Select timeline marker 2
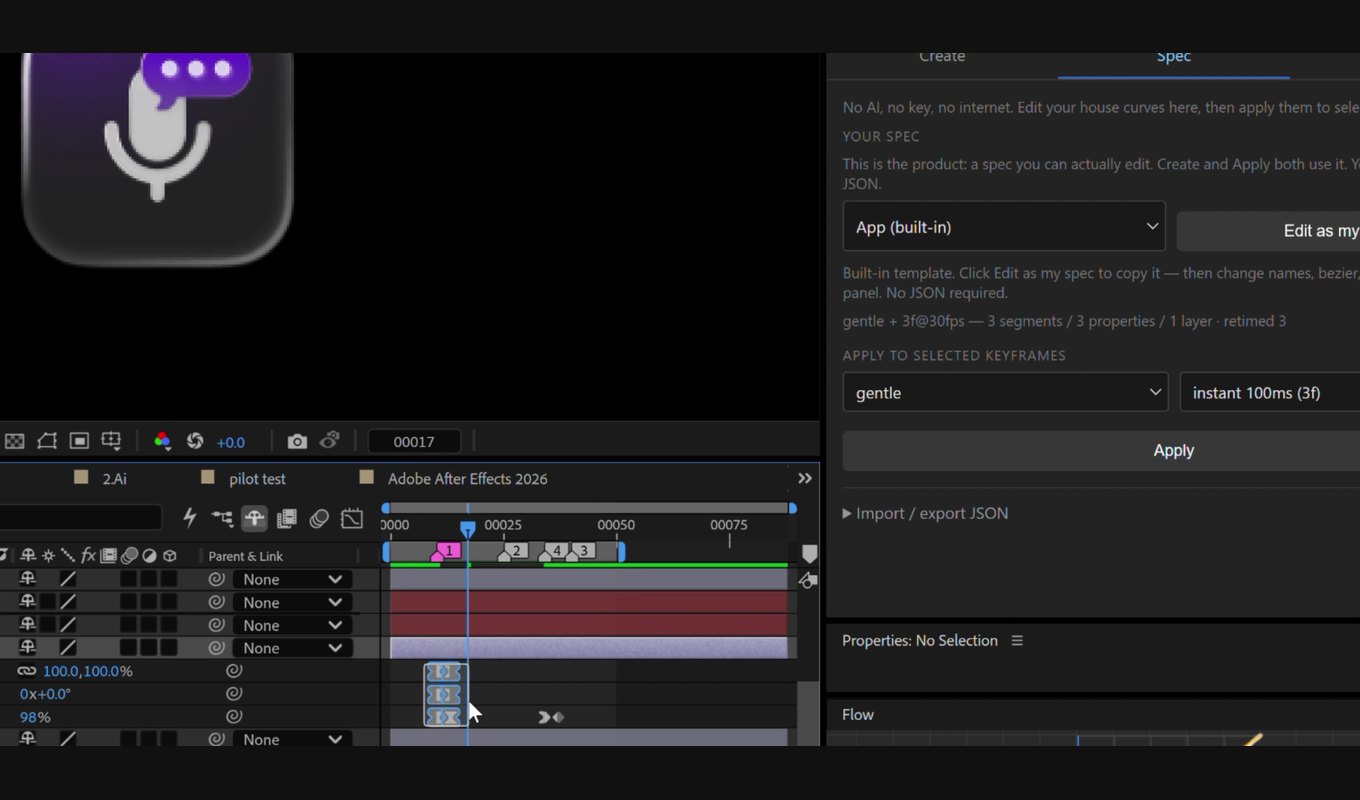This screenshot has height=800, width=1360. tap(512, 551)
